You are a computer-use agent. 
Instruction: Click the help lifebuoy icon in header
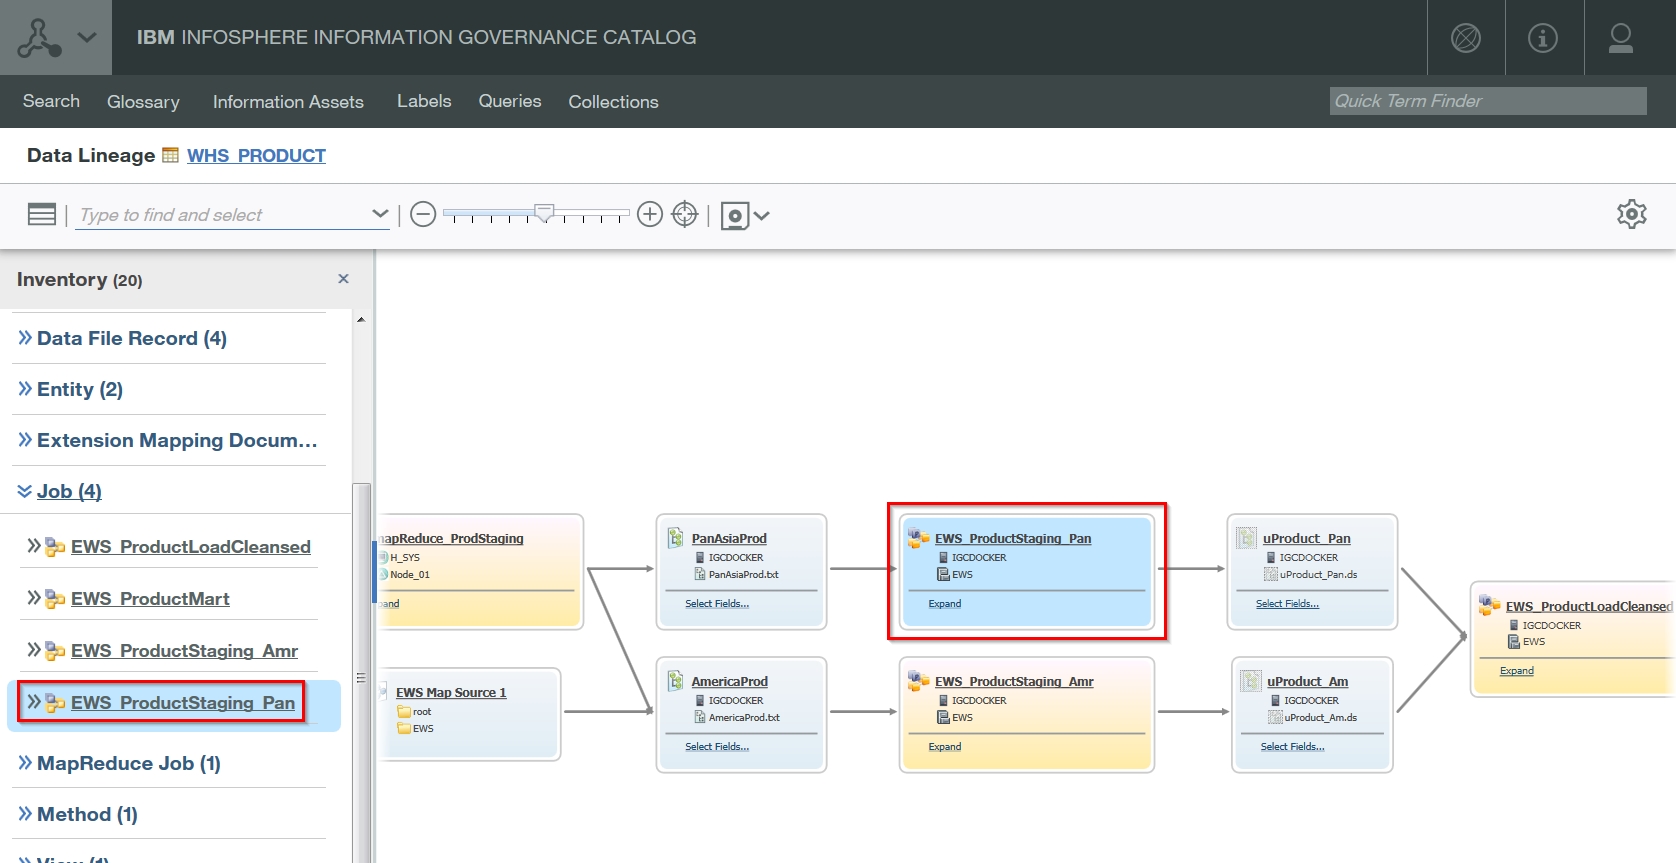tap(1466, 38)
